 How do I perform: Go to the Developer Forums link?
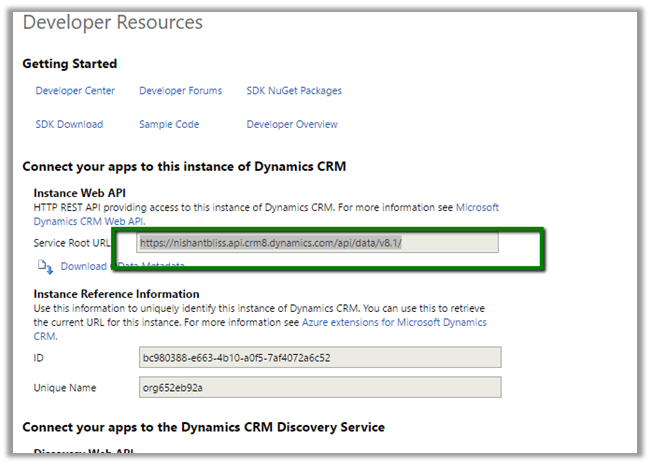tap(180, 91)
